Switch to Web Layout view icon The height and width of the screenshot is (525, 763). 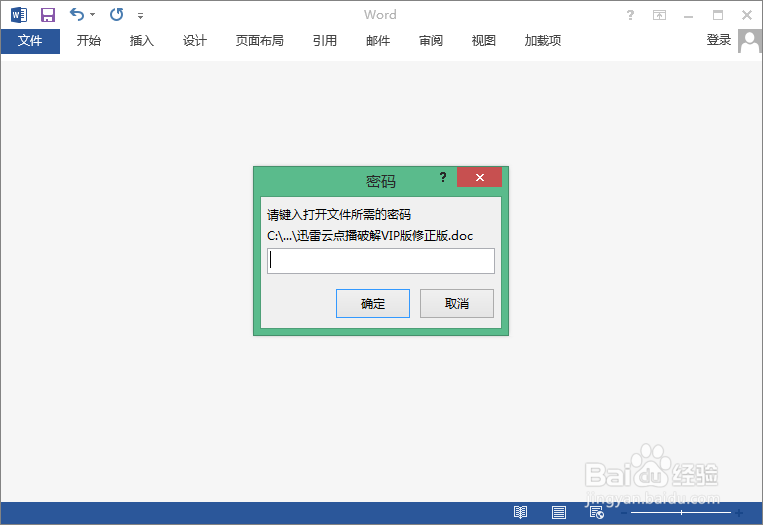[x=597, y=512]
